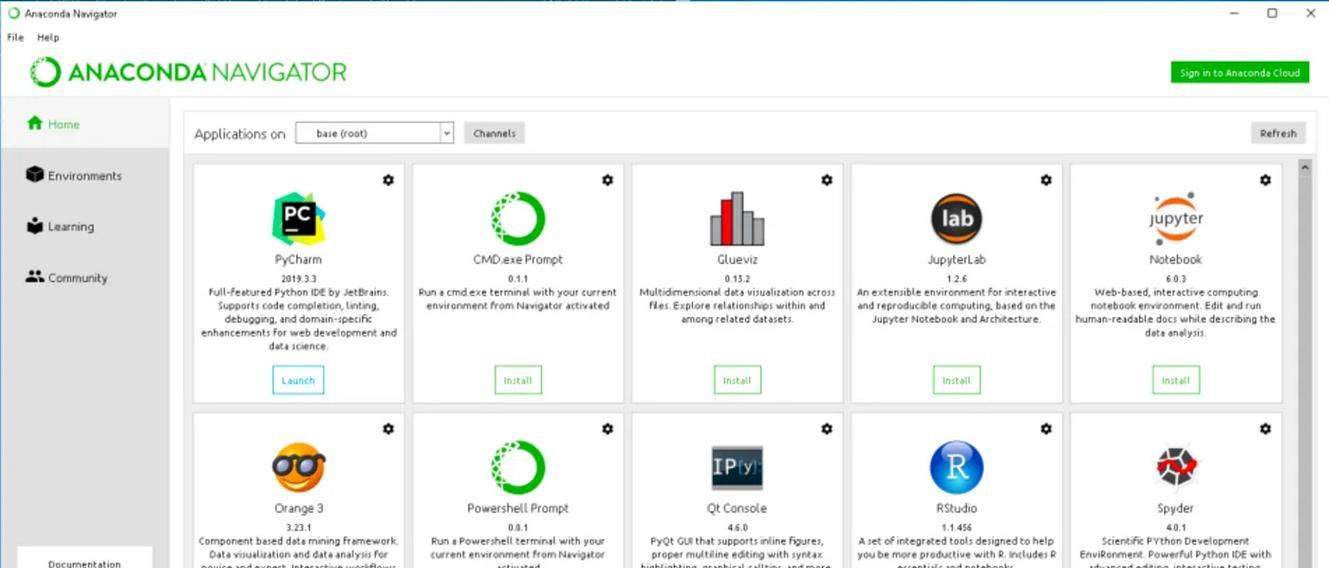Open the RStudio gear options
1329x568 pixels.
[1045, 429]
